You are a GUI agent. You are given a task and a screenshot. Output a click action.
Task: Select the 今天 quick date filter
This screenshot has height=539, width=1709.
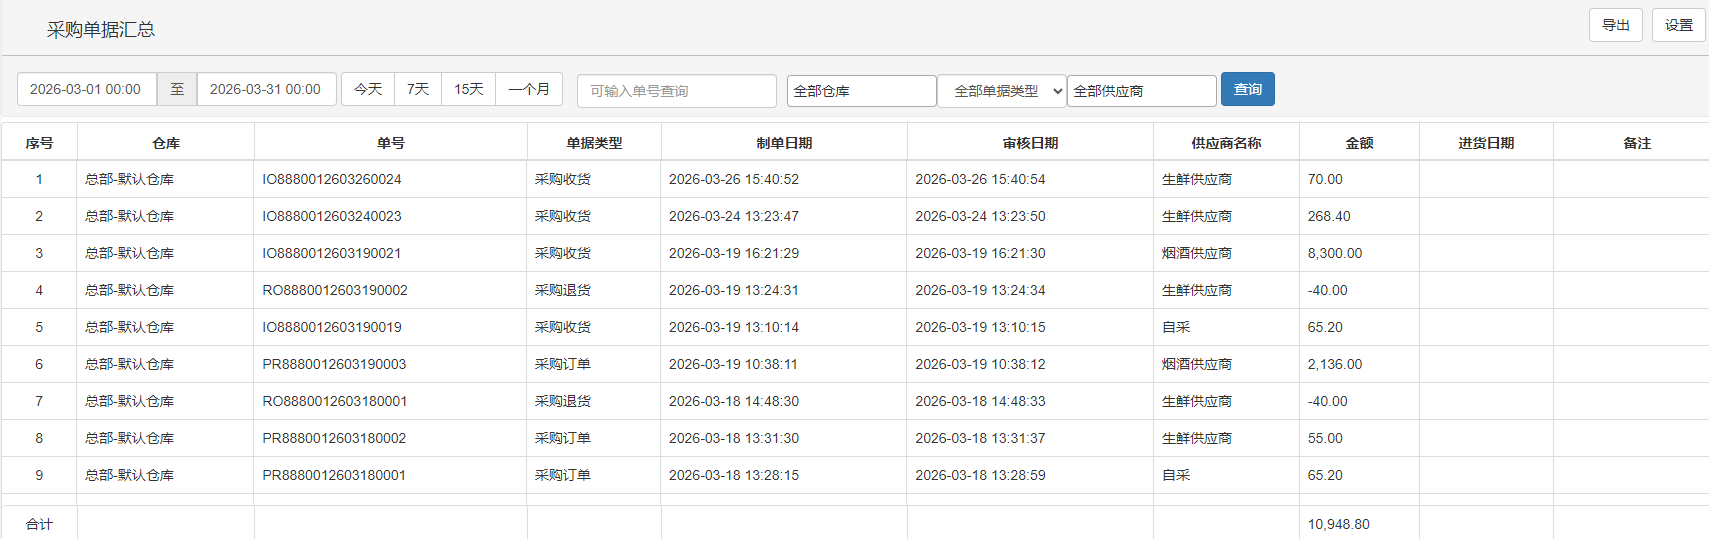[x=368, y=89]
